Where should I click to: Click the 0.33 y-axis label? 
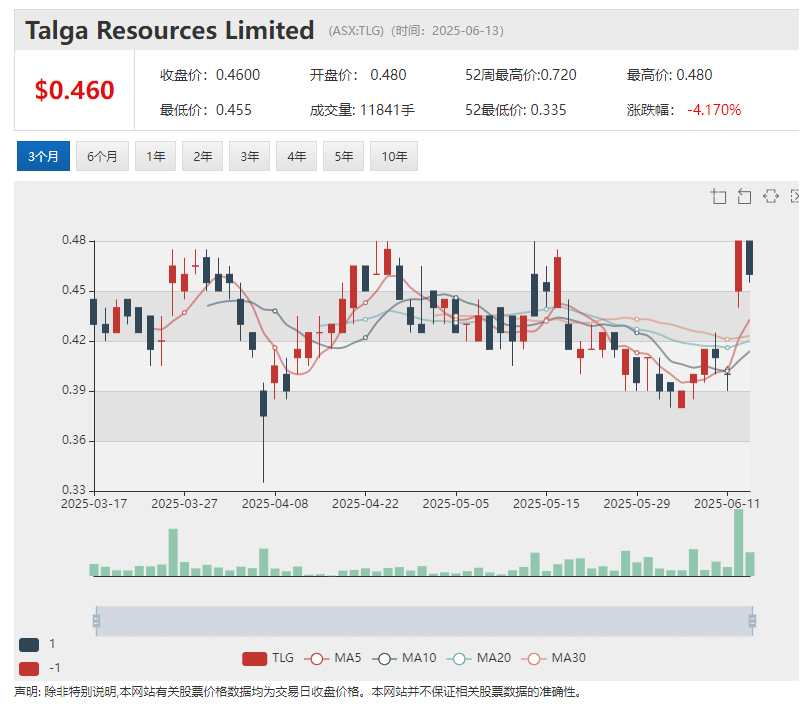74,490
